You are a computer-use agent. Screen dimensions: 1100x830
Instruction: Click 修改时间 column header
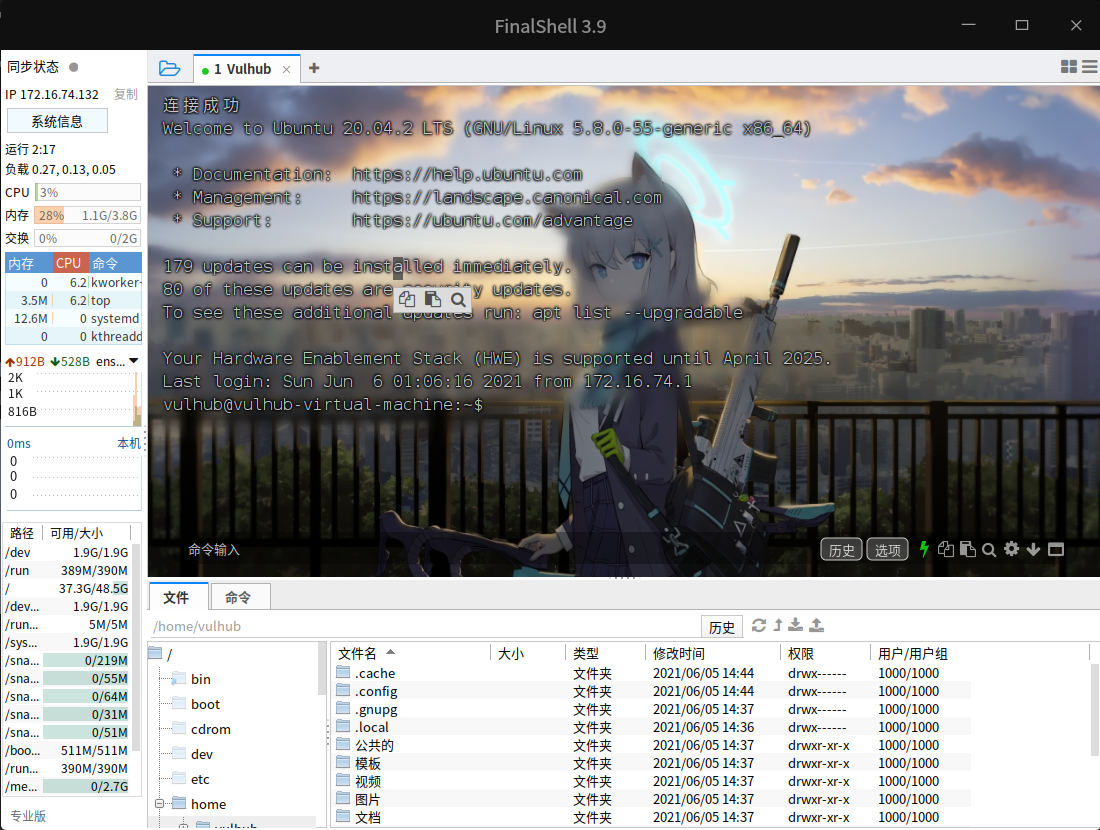711,653
